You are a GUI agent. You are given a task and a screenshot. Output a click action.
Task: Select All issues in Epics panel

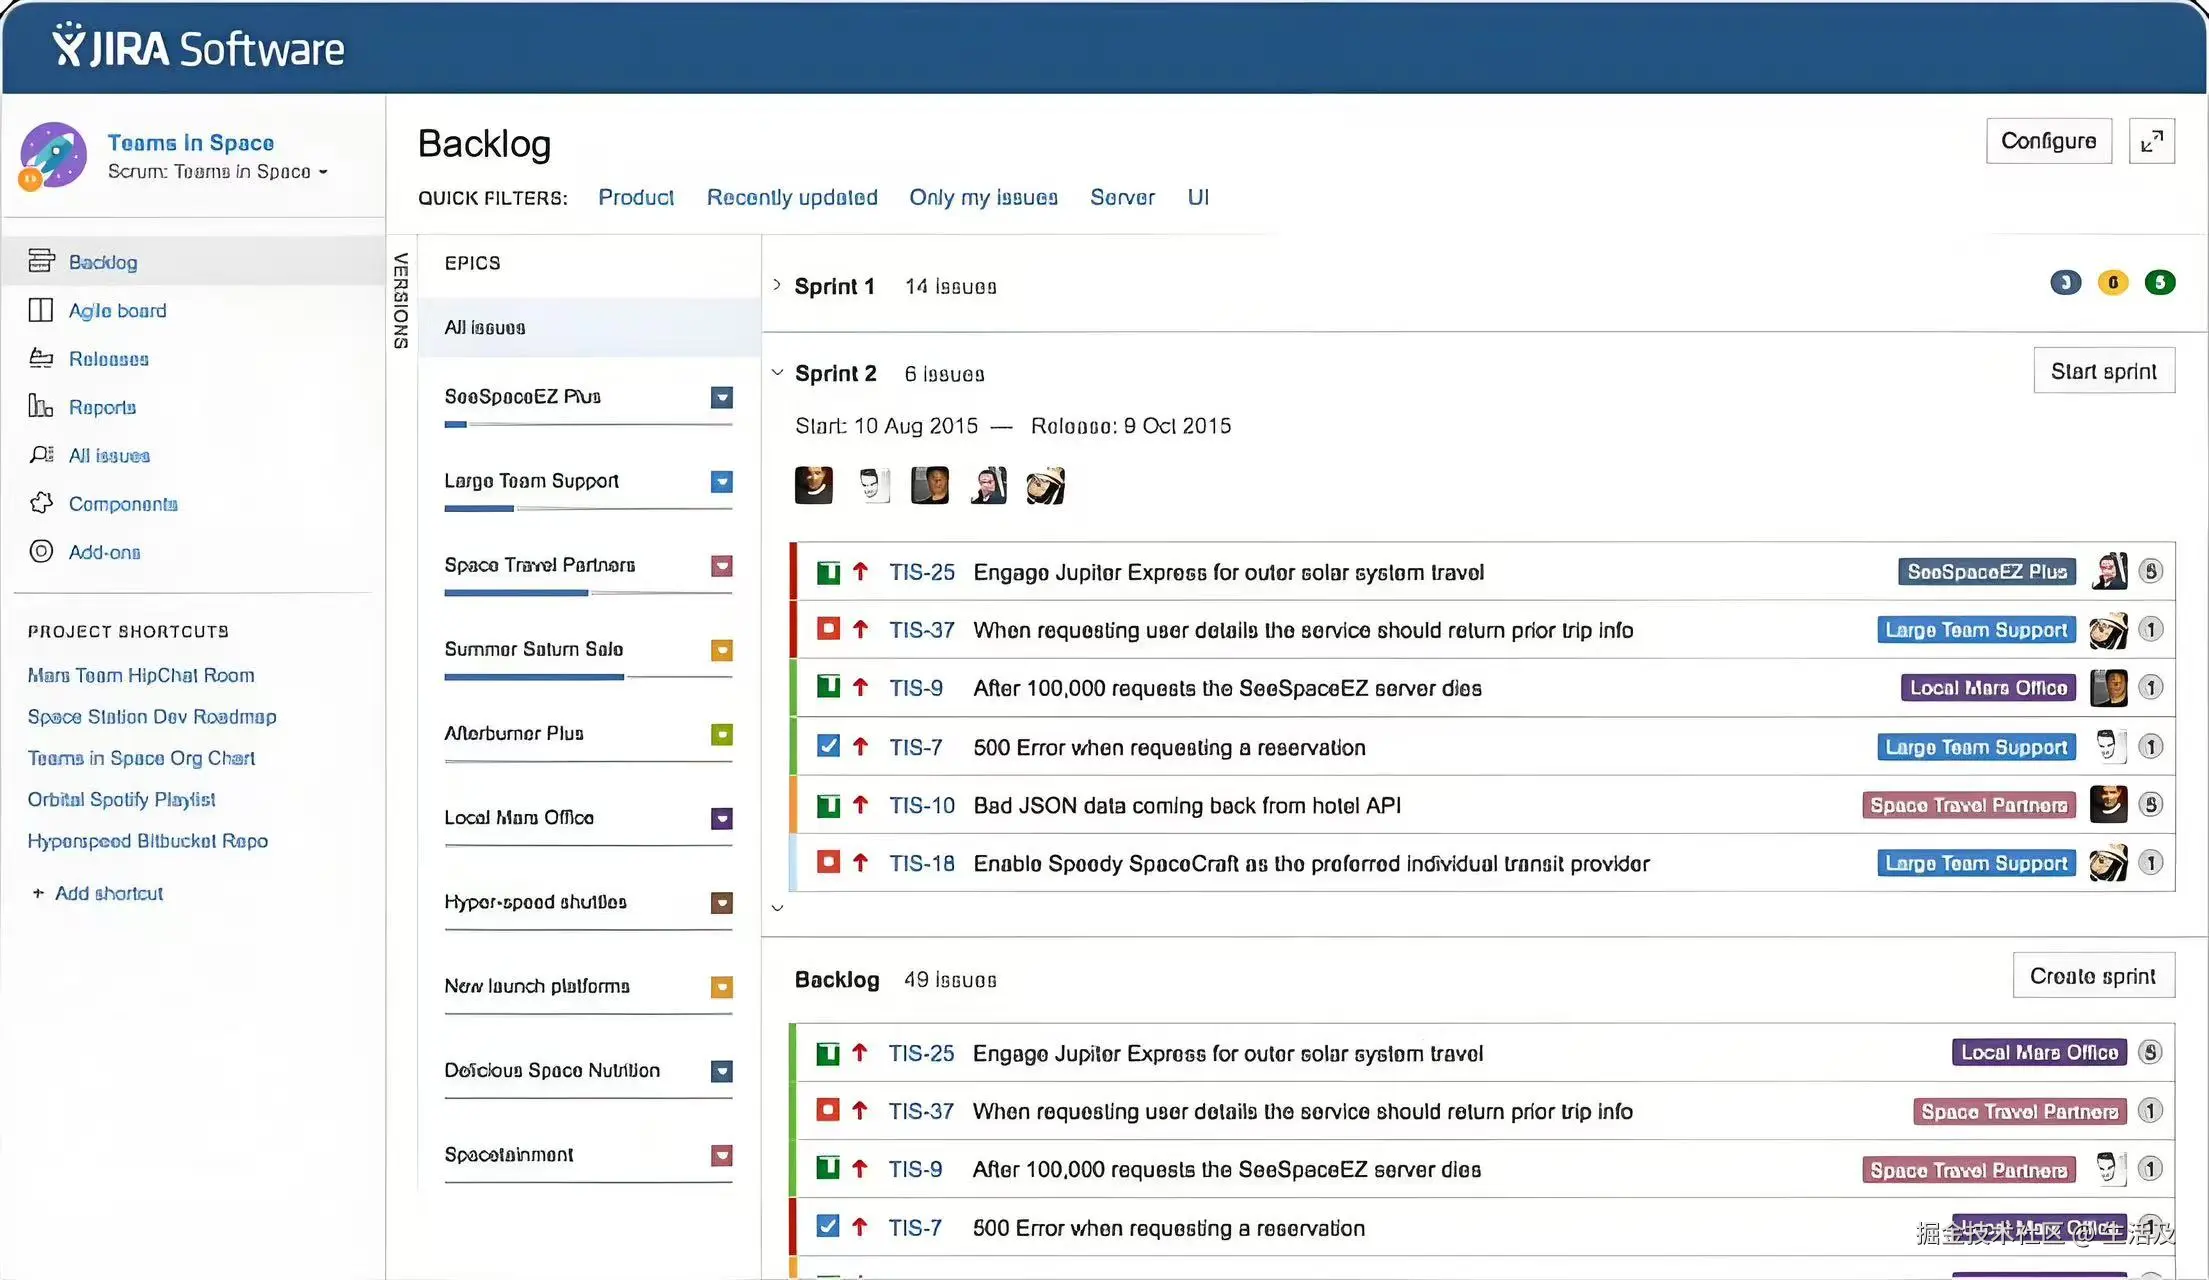(x=485, y=327)
